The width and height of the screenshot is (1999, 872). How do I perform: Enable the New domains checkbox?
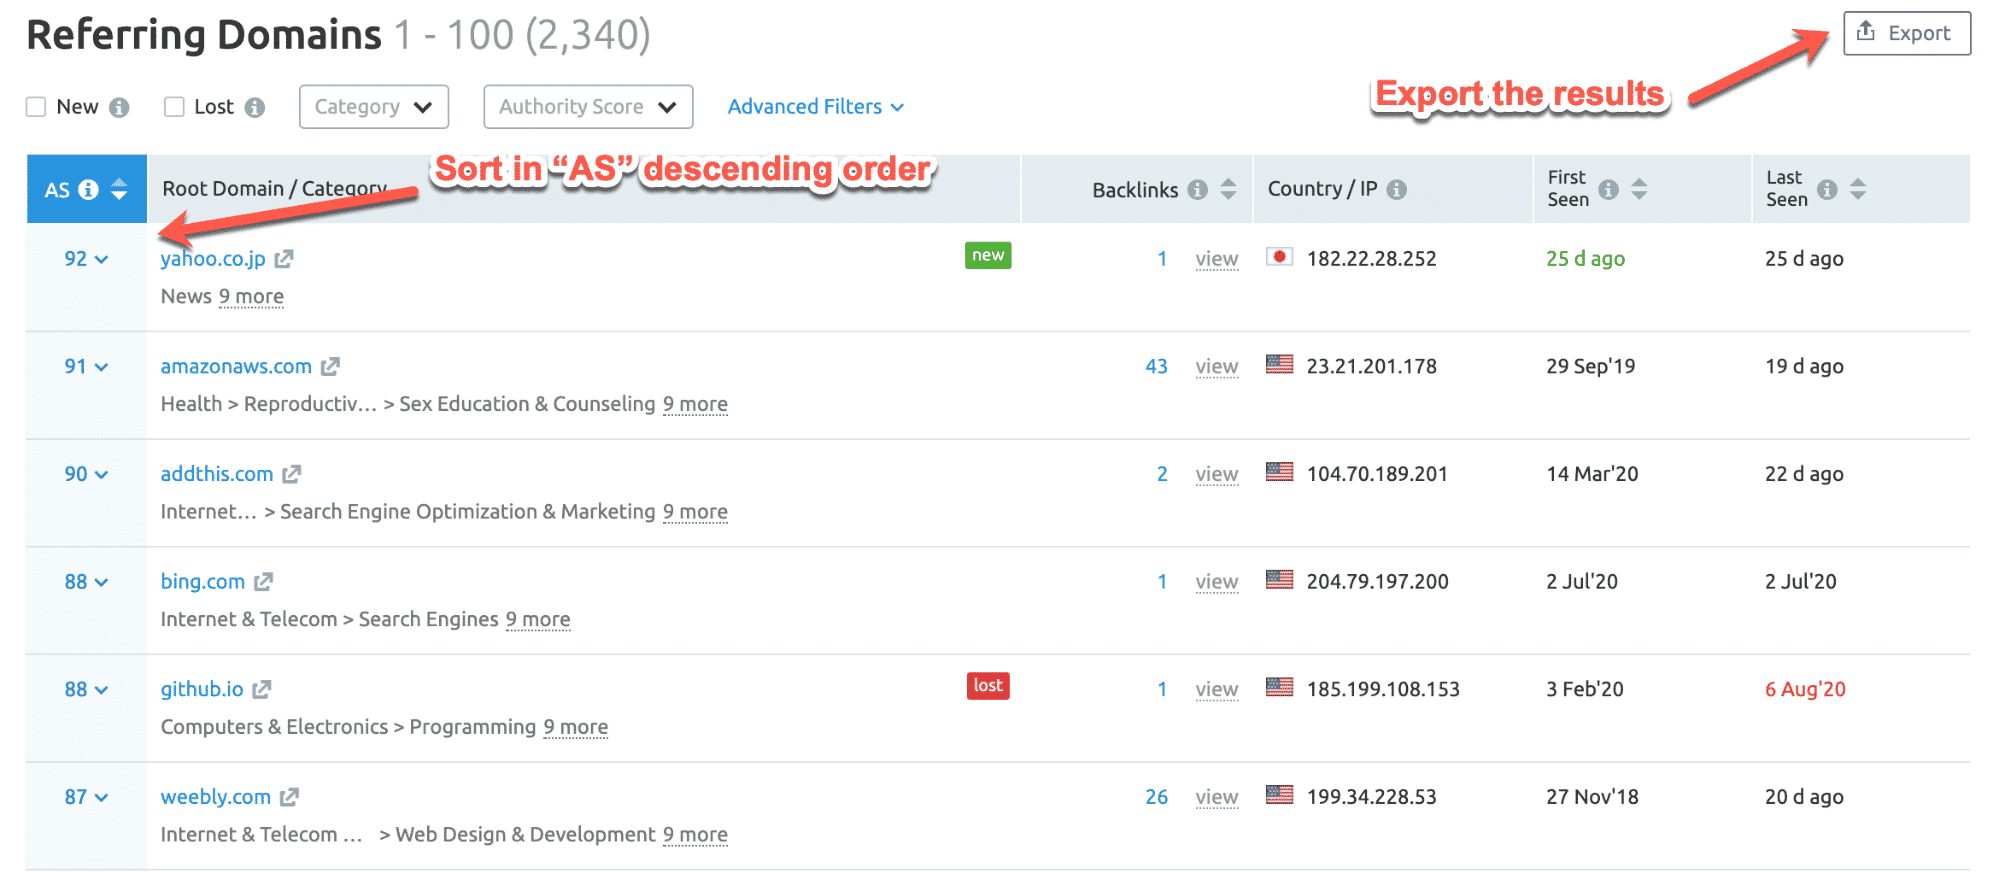(37, 107)
